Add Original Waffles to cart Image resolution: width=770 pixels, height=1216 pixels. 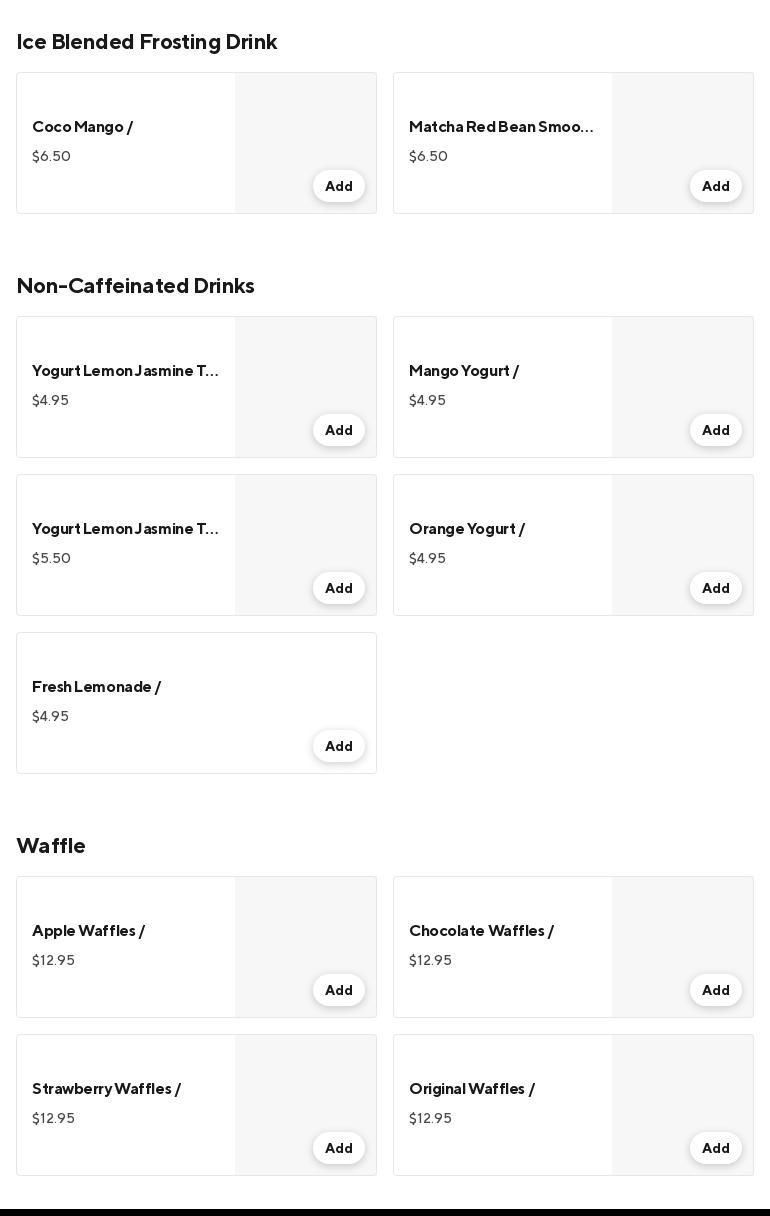tap(715, 1149)
